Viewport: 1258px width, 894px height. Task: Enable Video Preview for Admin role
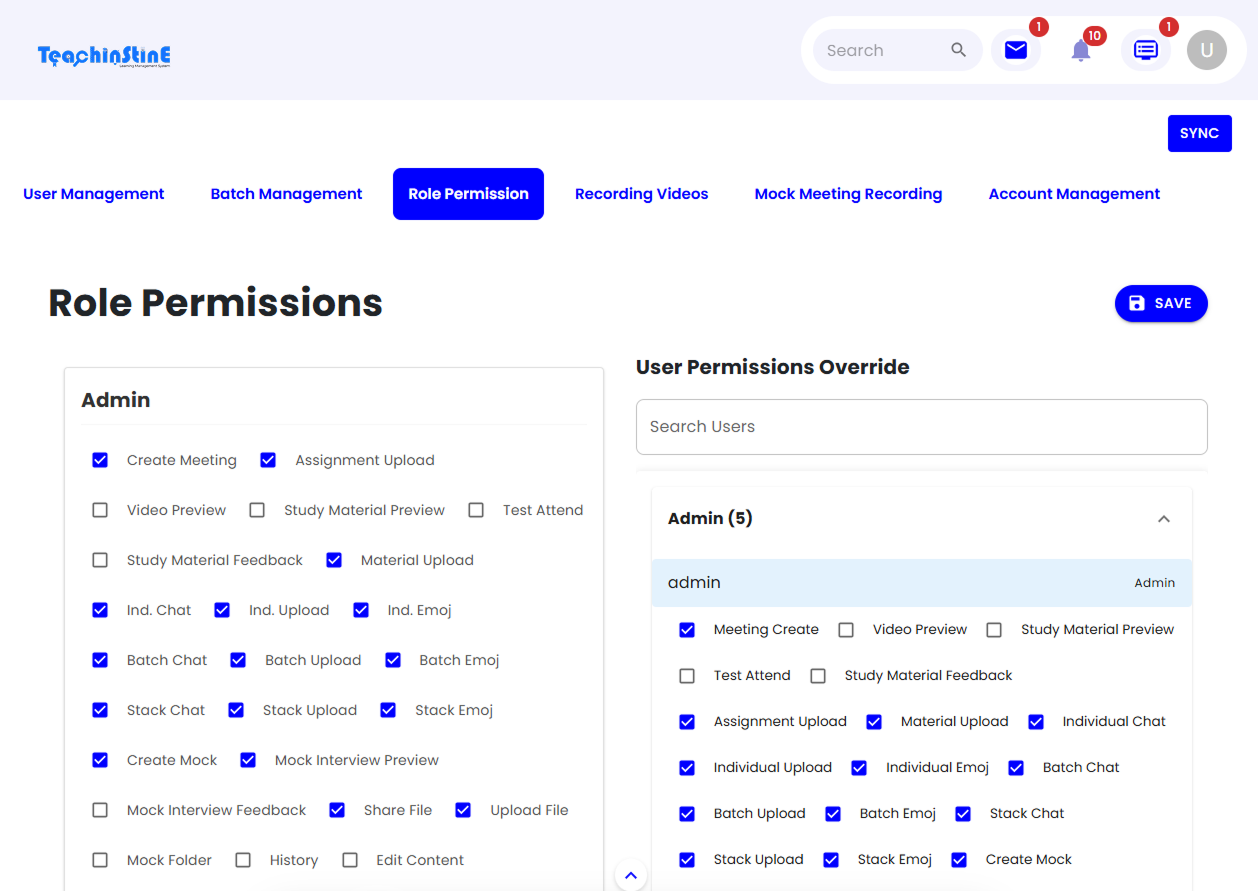click(x=100, y=510)
